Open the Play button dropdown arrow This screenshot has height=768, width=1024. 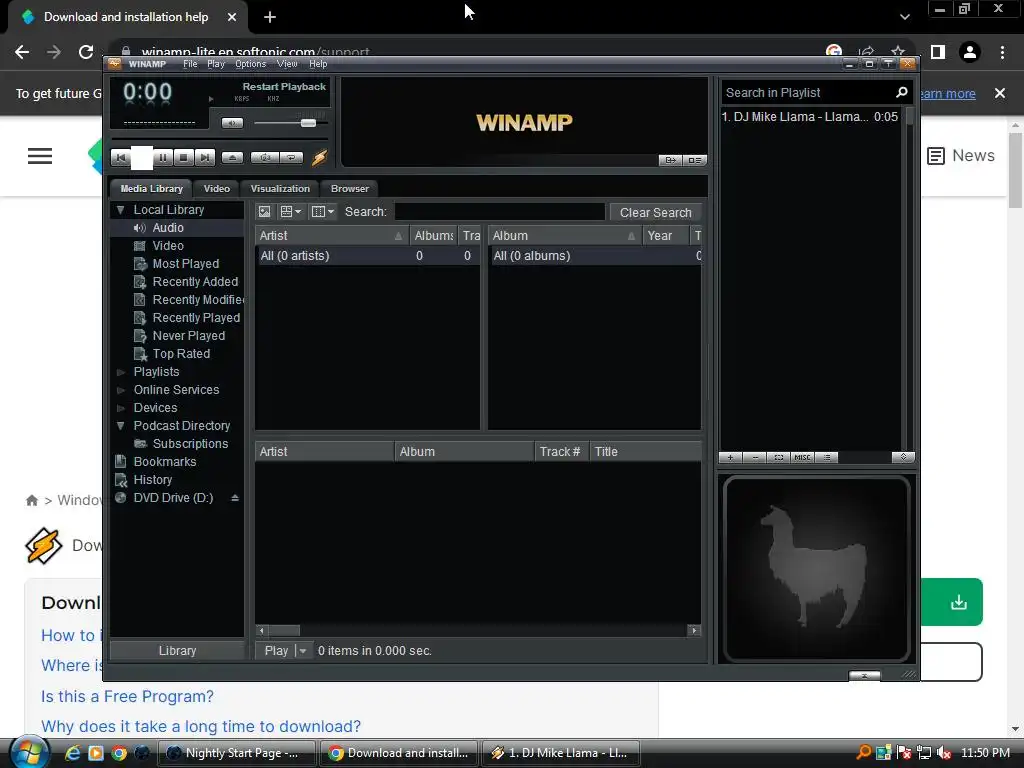point(302,650)
